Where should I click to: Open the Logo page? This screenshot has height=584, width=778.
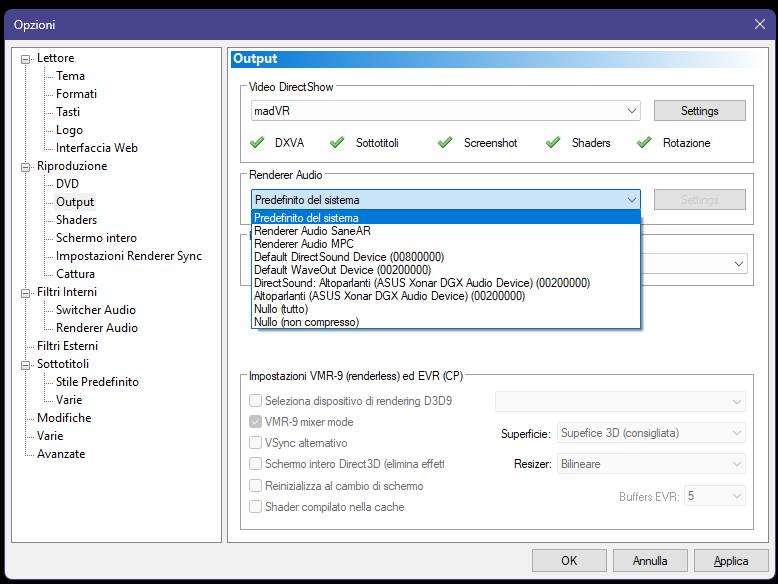pos(69,130)
